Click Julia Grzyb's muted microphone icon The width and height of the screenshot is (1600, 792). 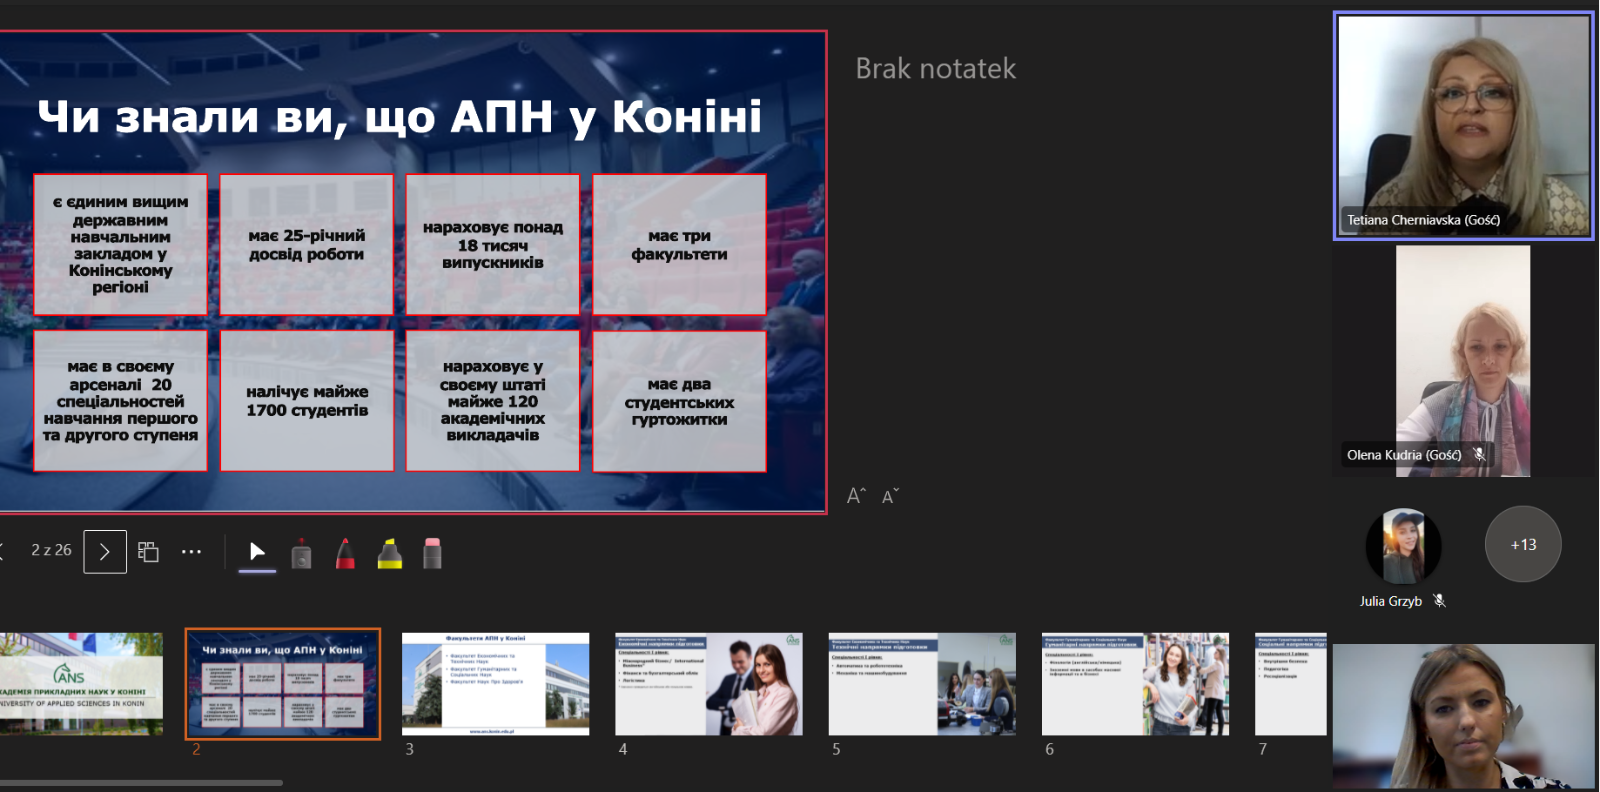(x=1439, y=601)
